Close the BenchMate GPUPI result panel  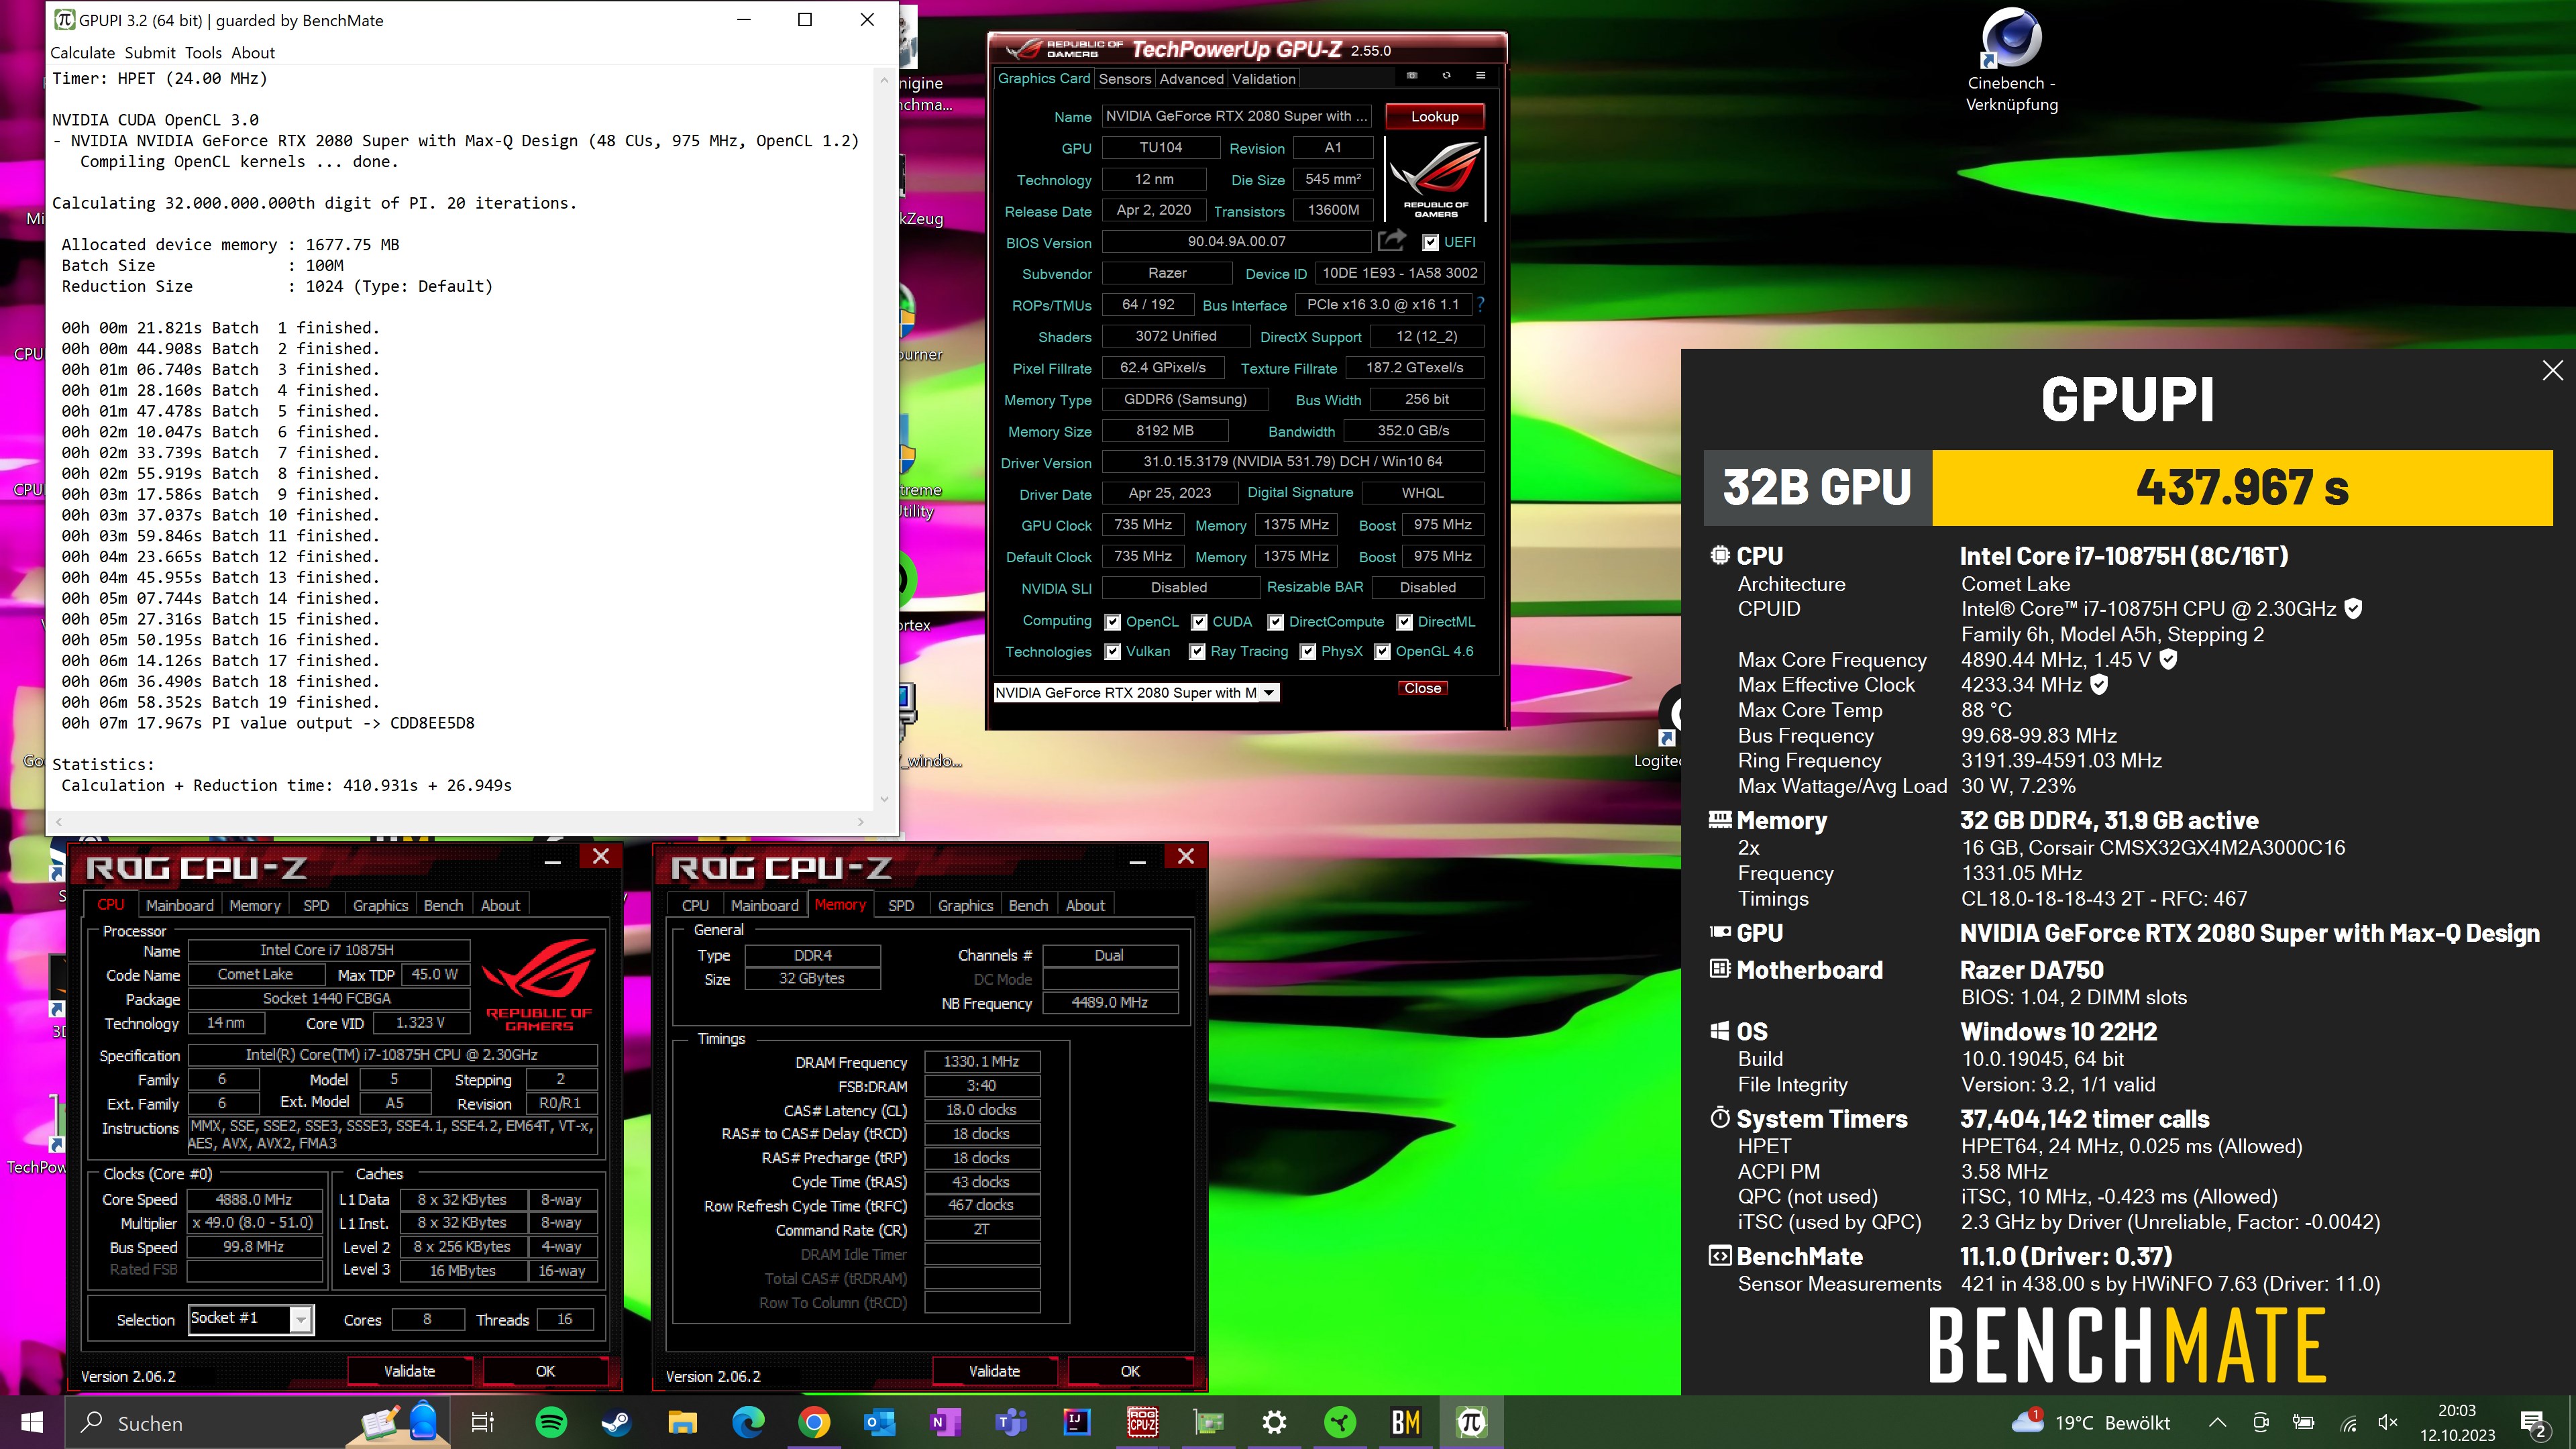[2552, 370]
